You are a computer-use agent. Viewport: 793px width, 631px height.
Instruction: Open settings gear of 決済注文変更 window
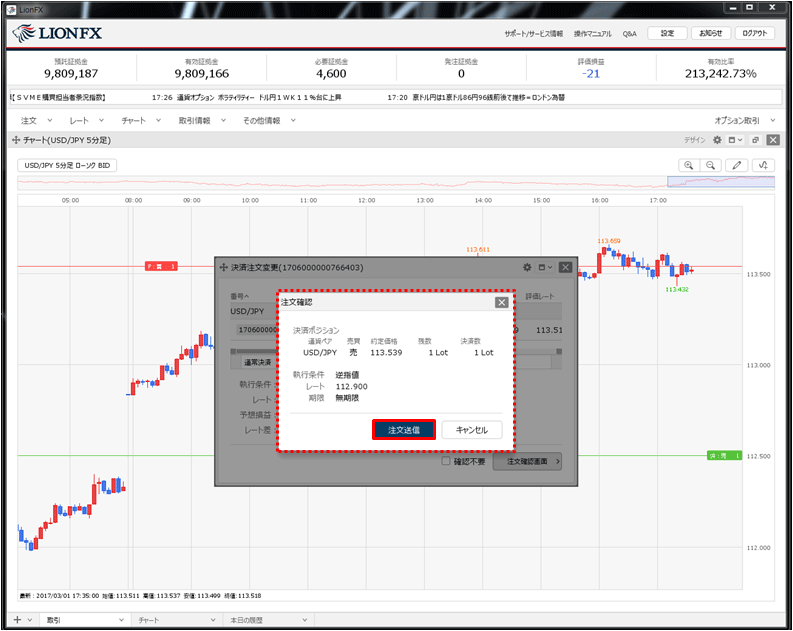pyautogui.click(x=527, y=267)
